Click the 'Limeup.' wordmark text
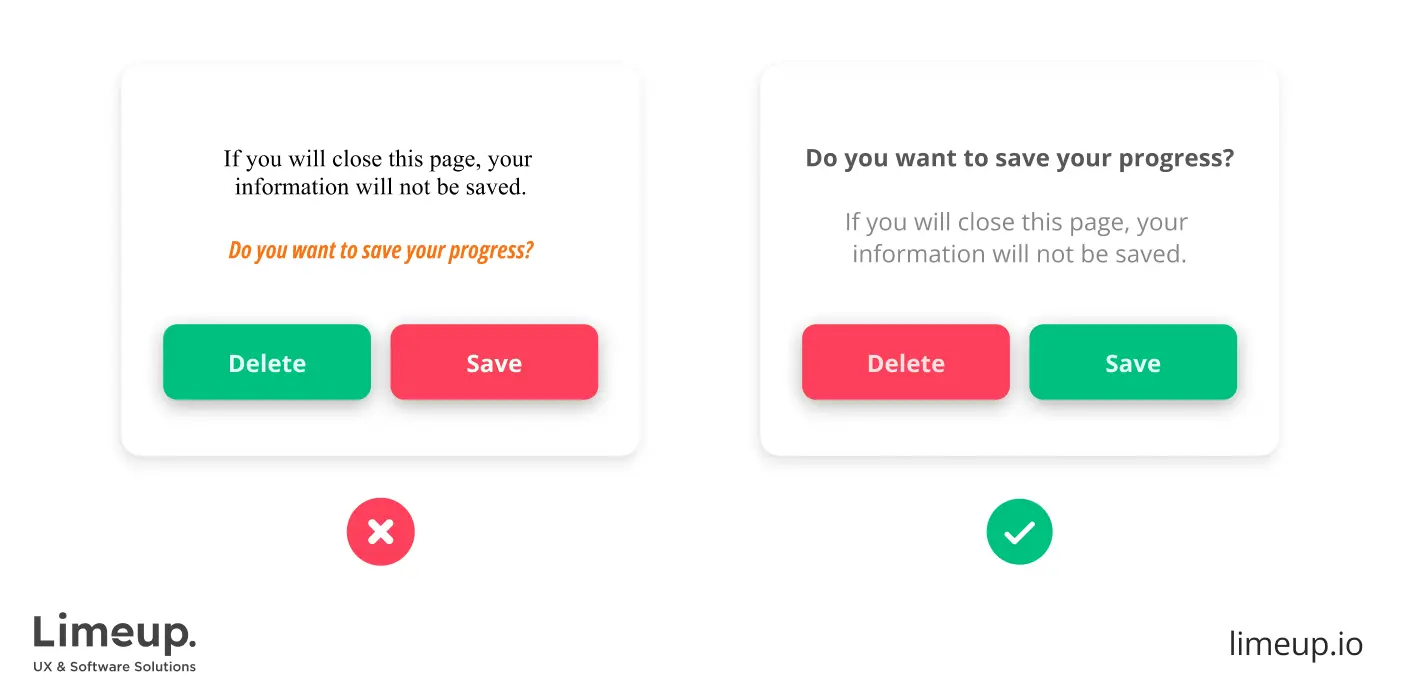Image resolution: width=1401 pixels, height=686 pixels. point(115,634)
